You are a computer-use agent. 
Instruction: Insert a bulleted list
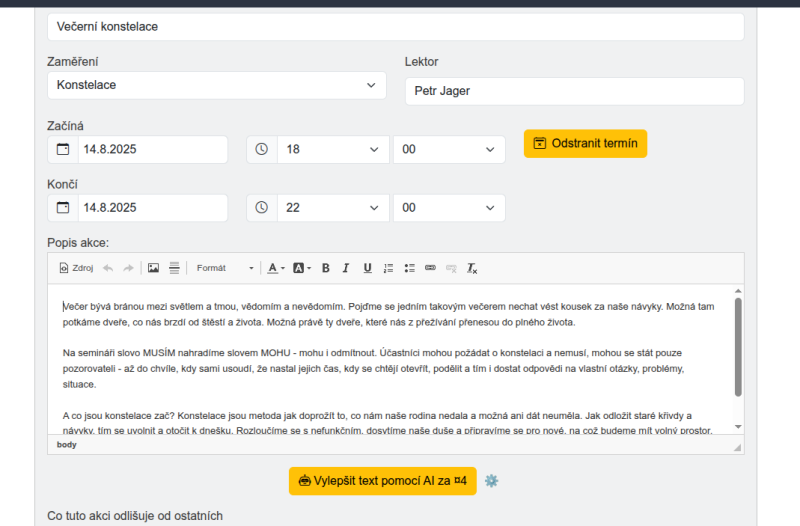pos(409,268)
